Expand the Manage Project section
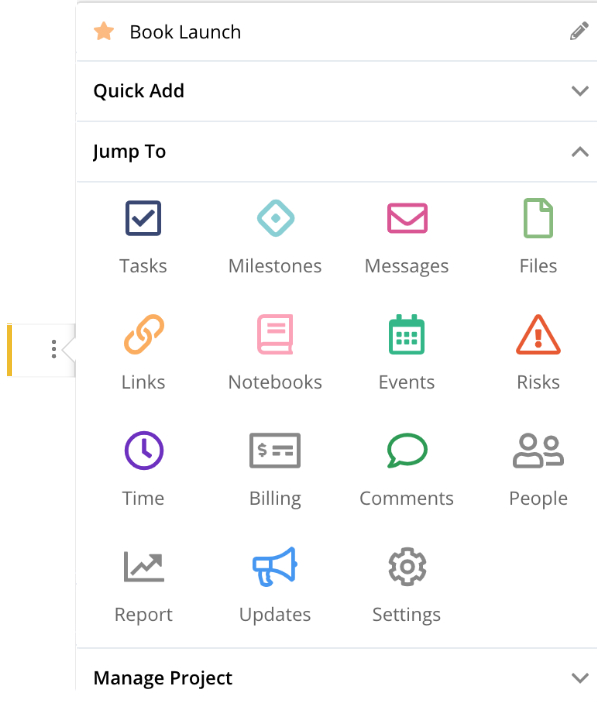 pos(337,677)
